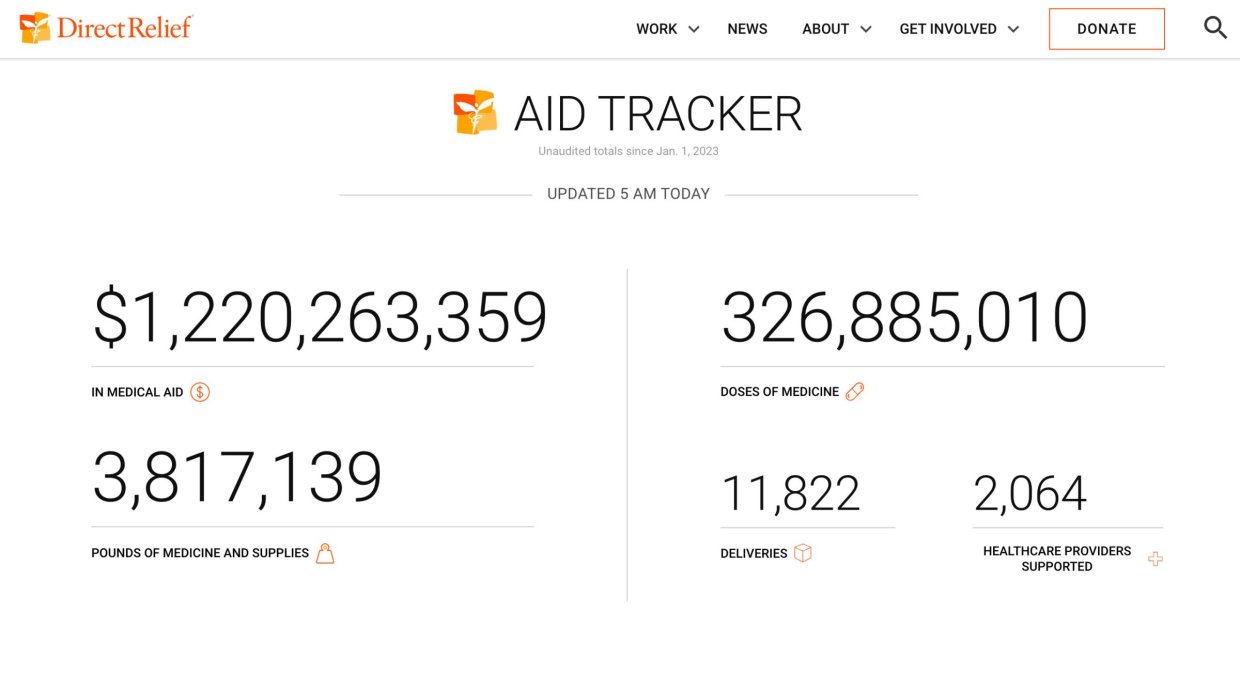Click the 3,817,139 value
Screen dimensions: 1240x677
tap(237, 478)
